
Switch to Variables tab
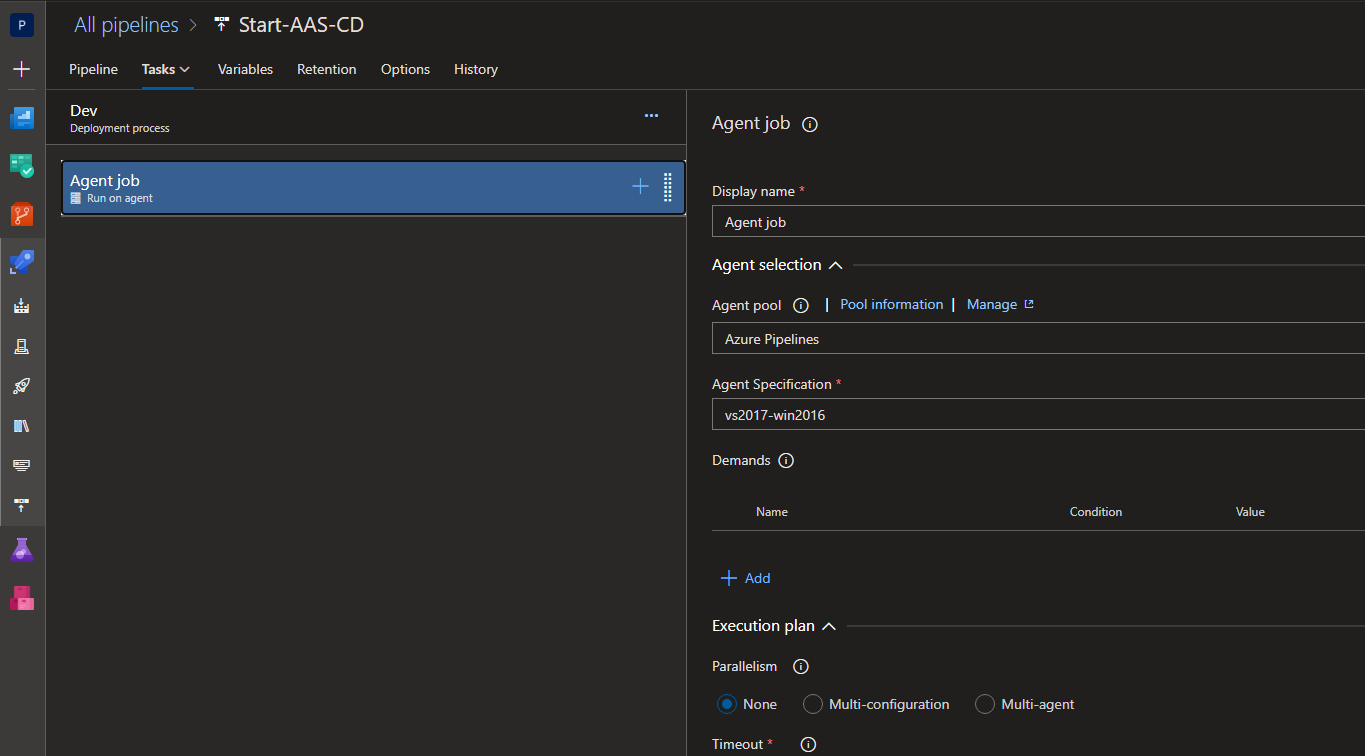(245, 69)
